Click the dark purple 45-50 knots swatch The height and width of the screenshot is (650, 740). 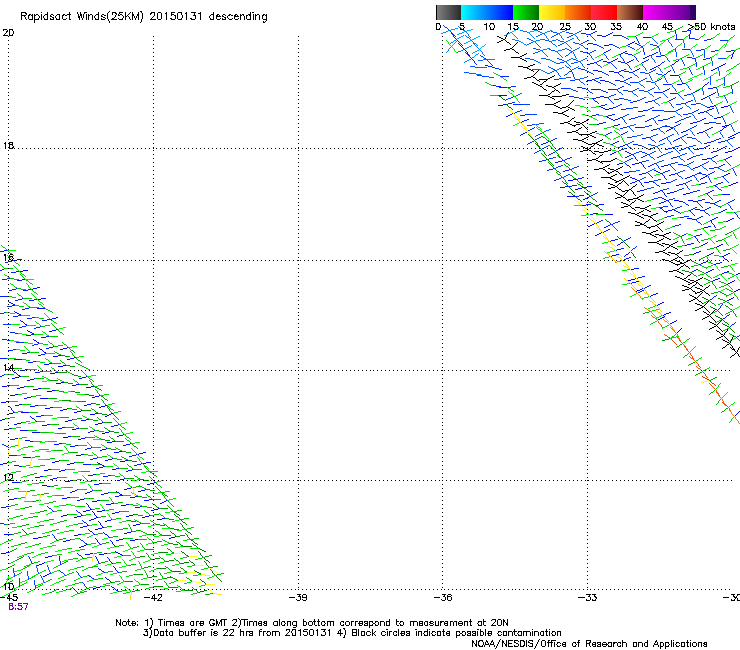coord(682,12)
